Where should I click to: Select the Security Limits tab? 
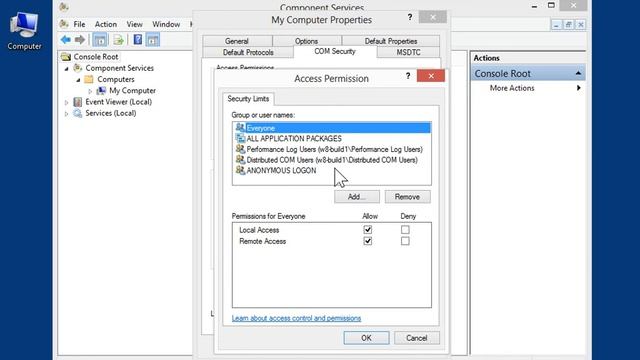248,99
